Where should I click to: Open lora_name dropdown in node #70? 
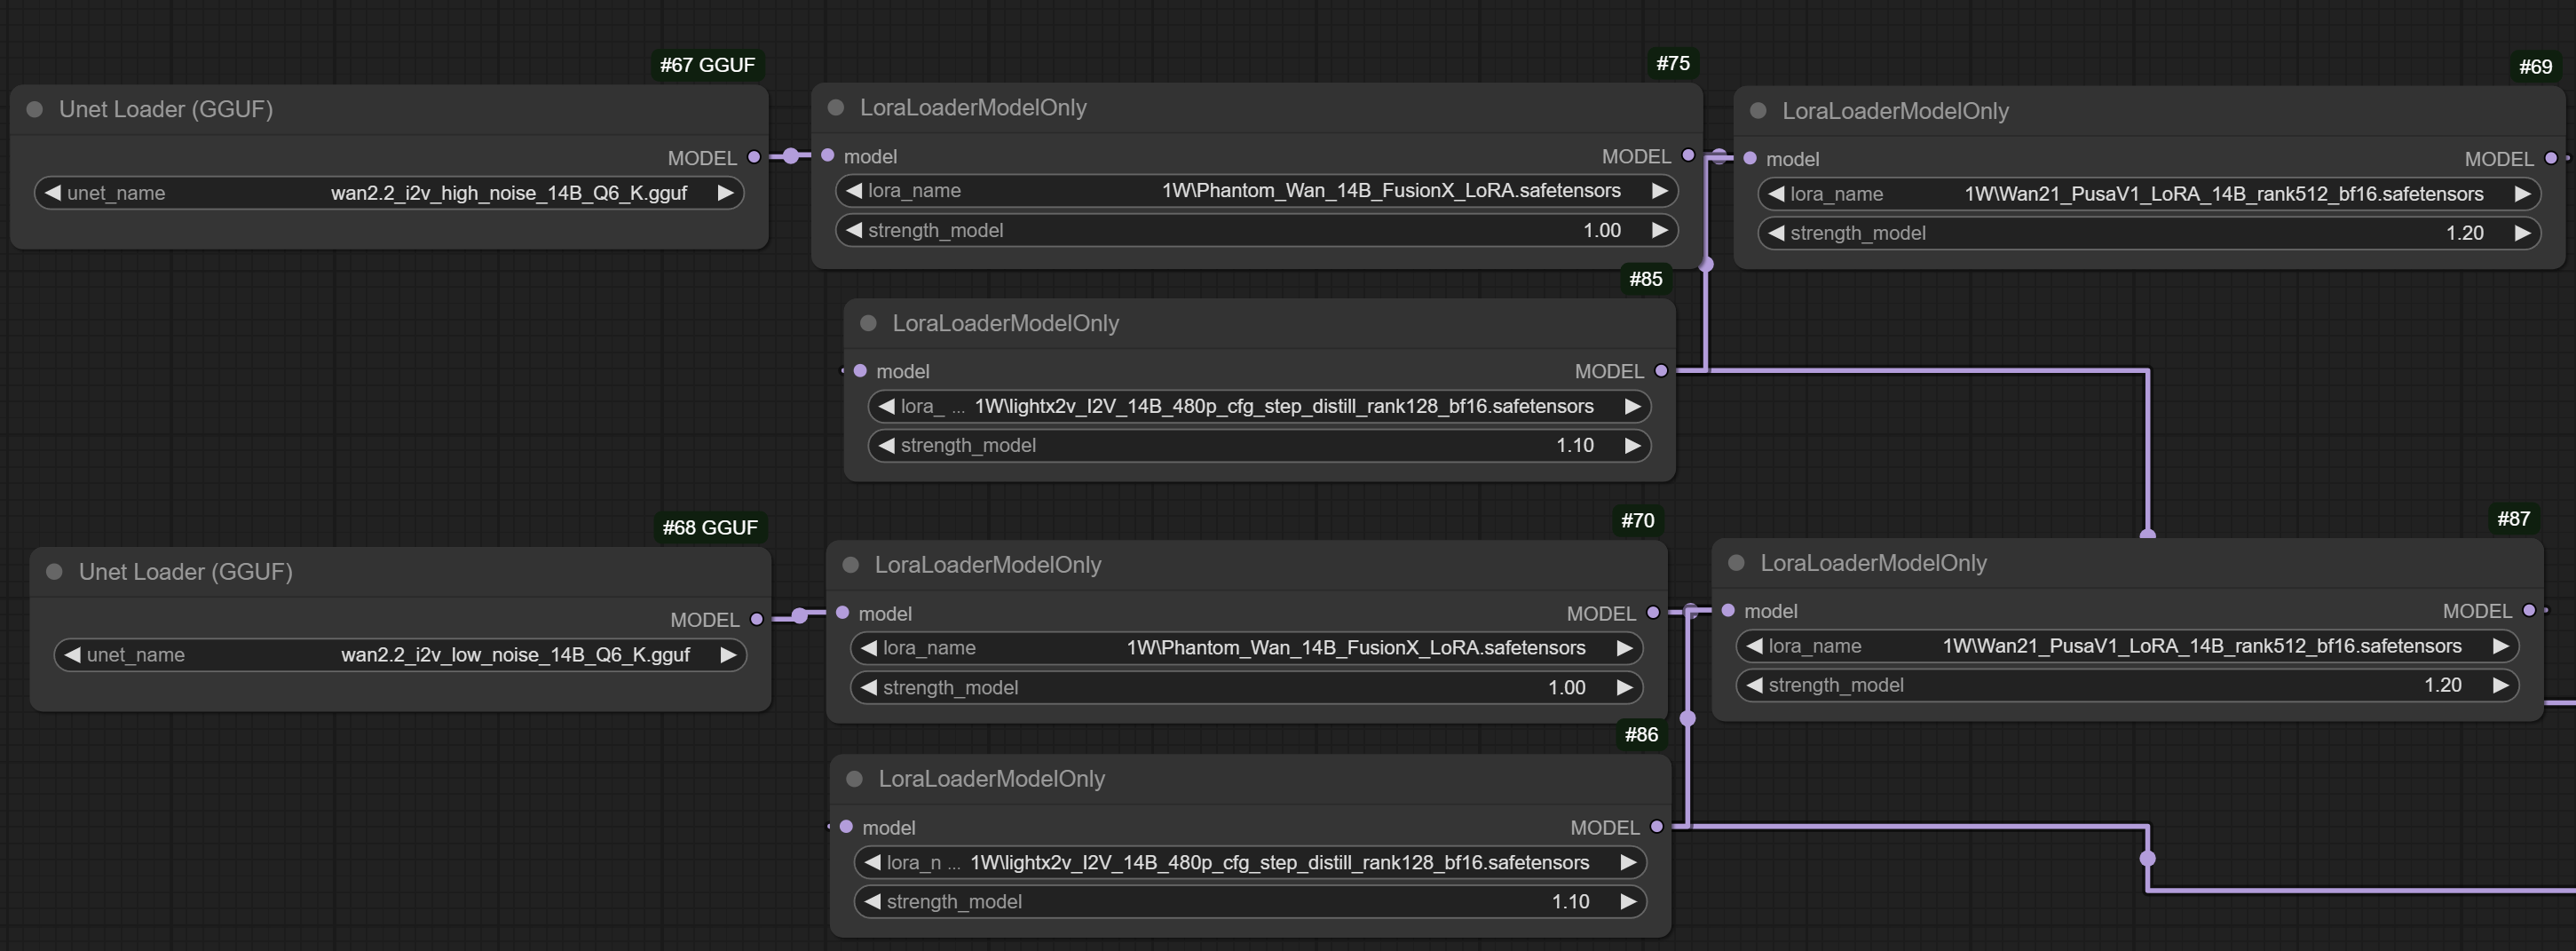pos(1247,648)
